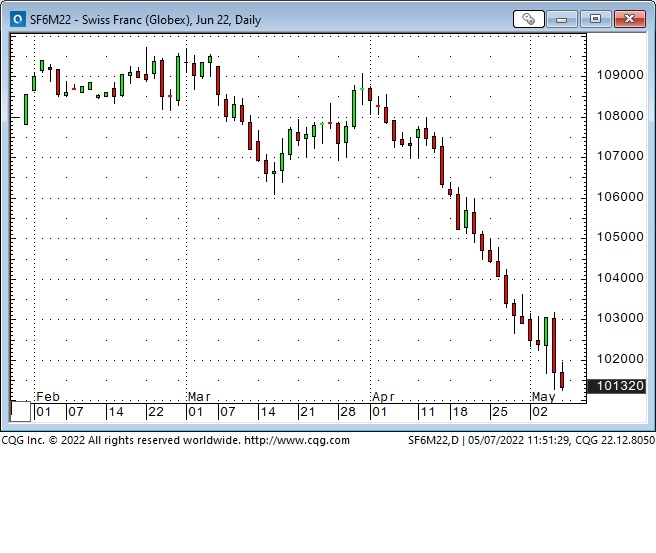Screen dimensions: 656x553
Task: Click the CQG chart icon in title bar
Action: point(18,19)
